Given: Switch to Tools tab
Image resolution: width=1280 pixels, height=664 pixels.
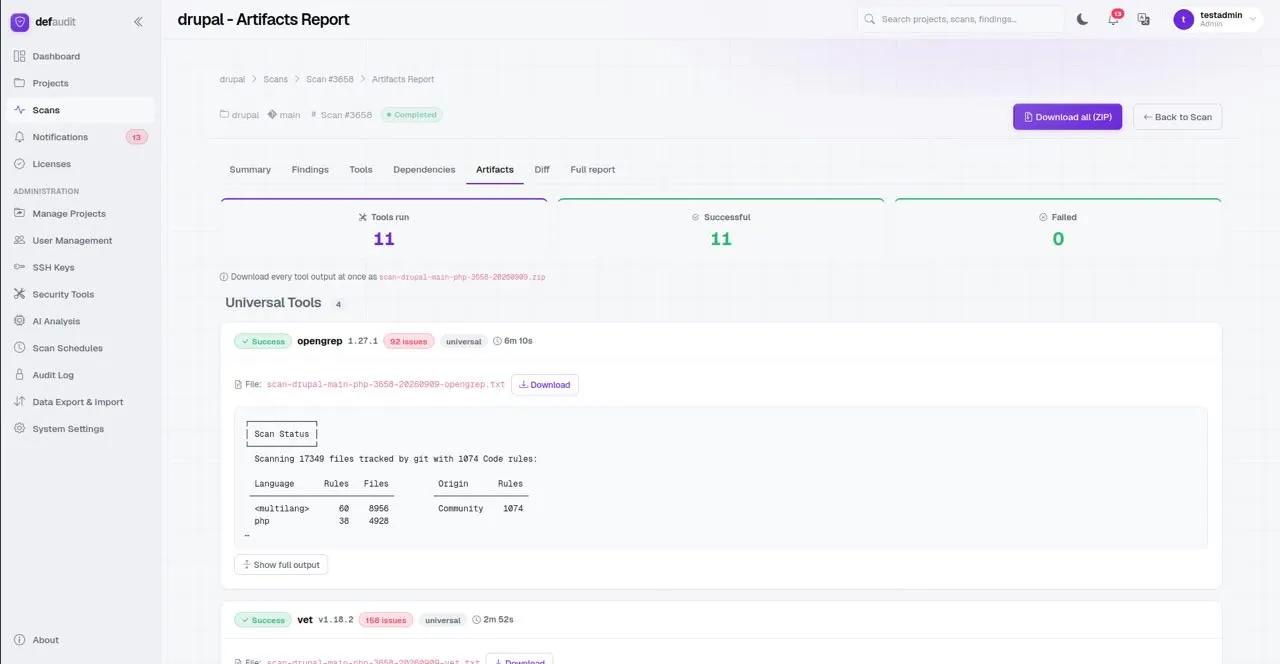Looking at the screenshot, I should 361,170.
